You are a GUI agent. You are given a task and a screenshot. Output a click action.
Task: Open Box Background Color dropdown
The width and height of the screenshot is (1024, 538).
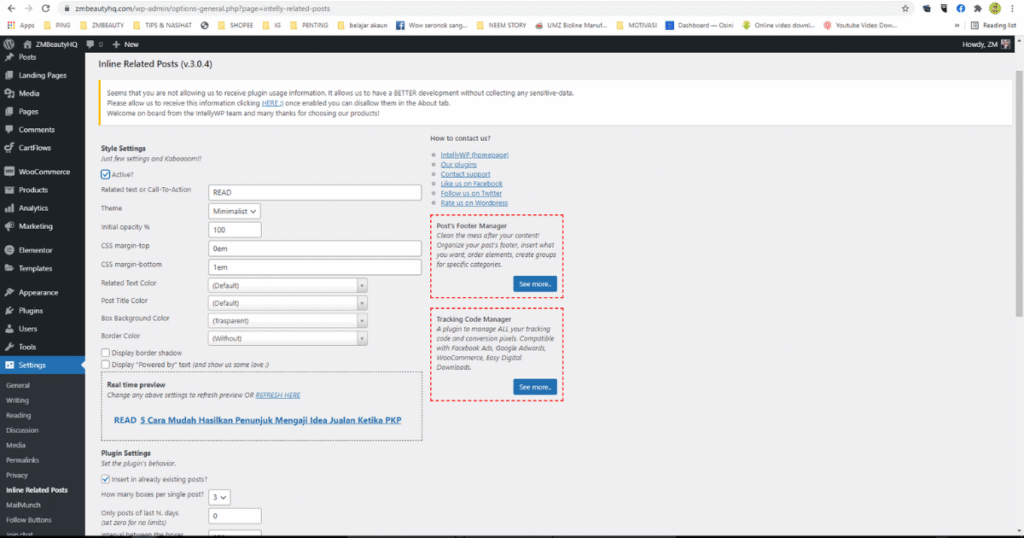pos(288,321)
